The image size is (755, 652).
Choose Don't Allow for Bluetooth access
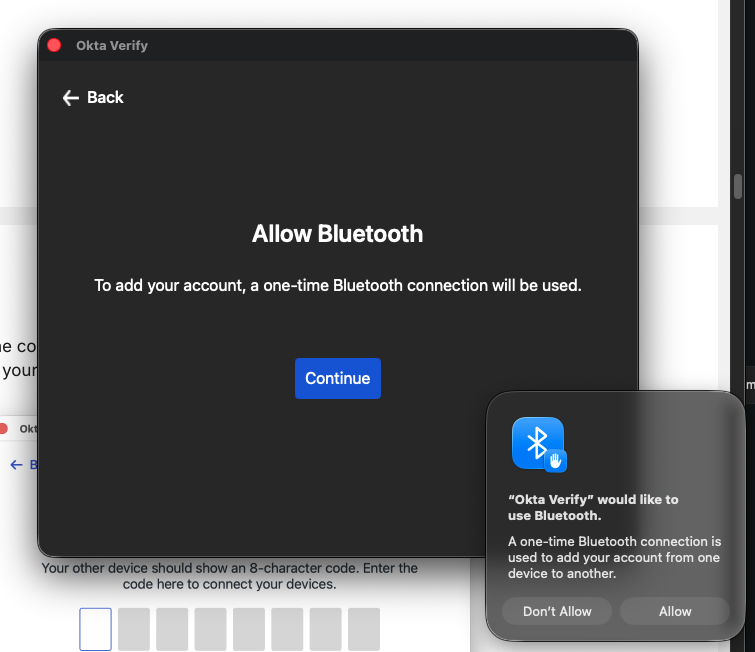pyautogui.click(x=557, y=611)
